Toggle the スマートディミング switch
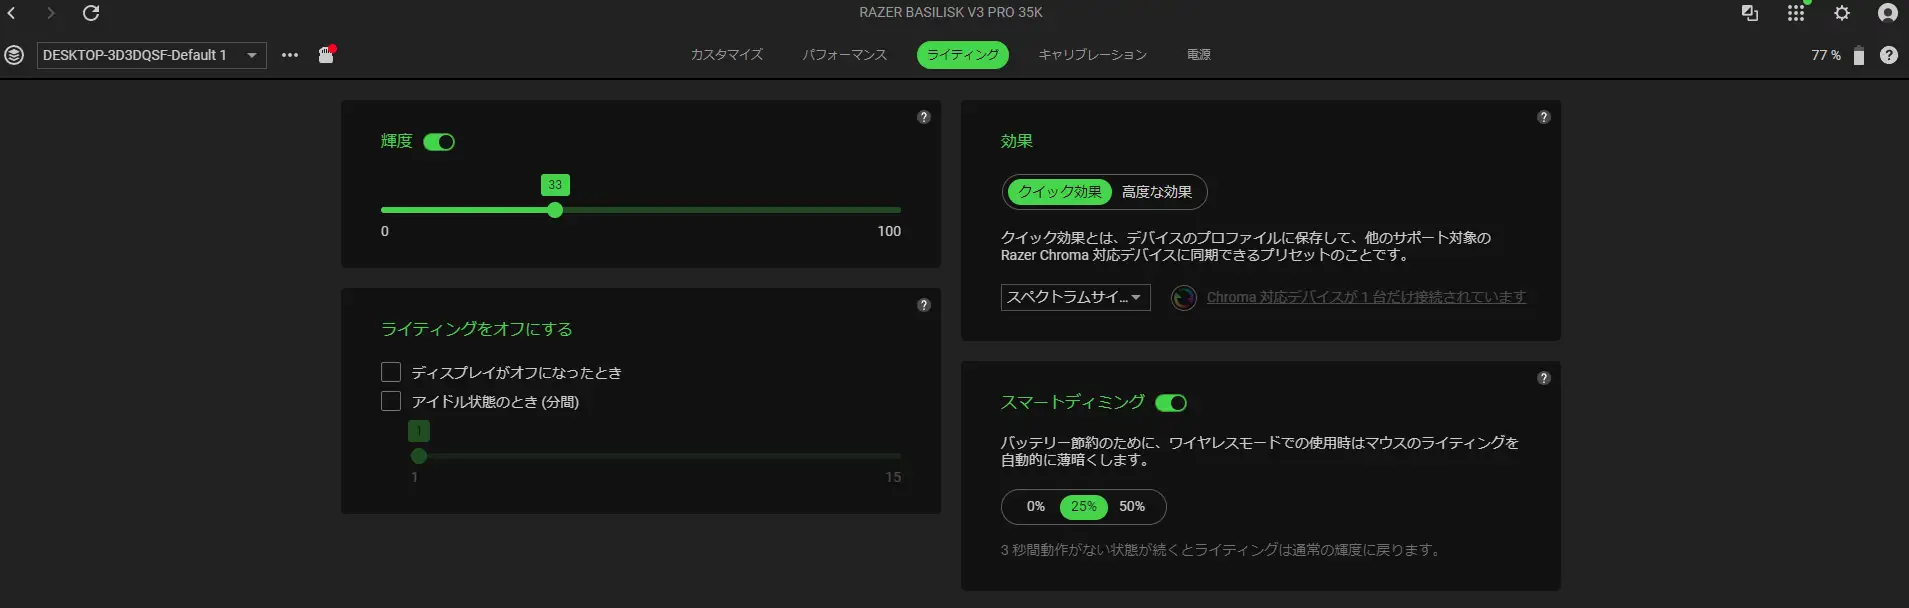 coord(1171,403)
